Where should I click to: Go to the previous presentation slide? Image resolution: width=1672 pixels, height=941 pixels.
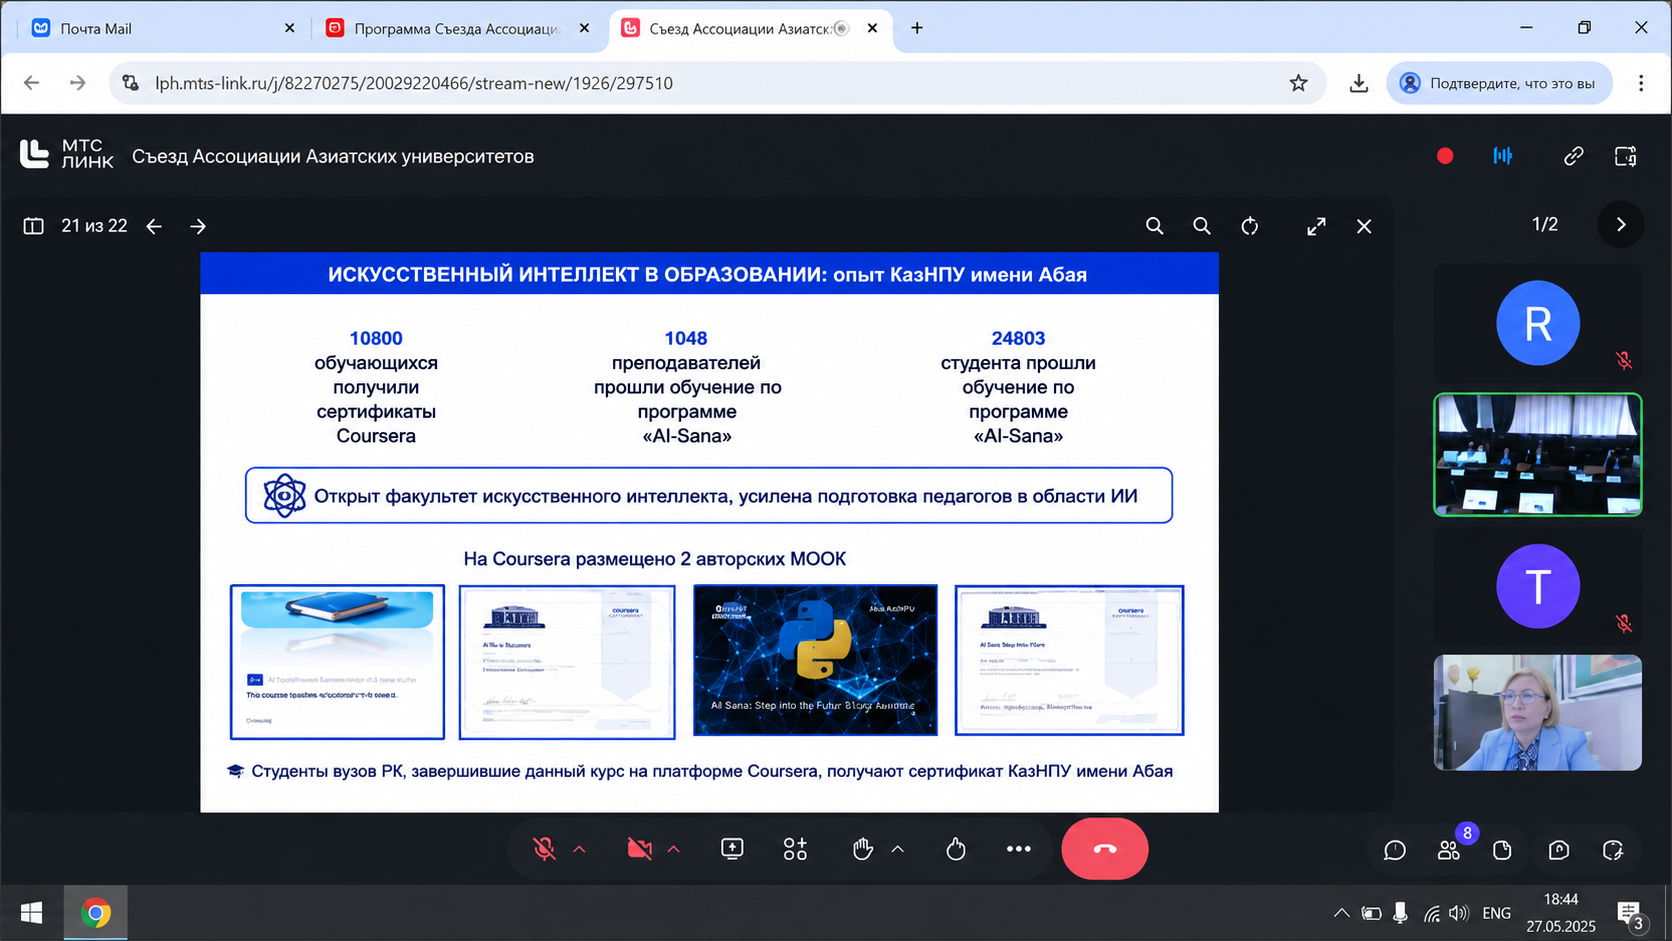point(154,226)
